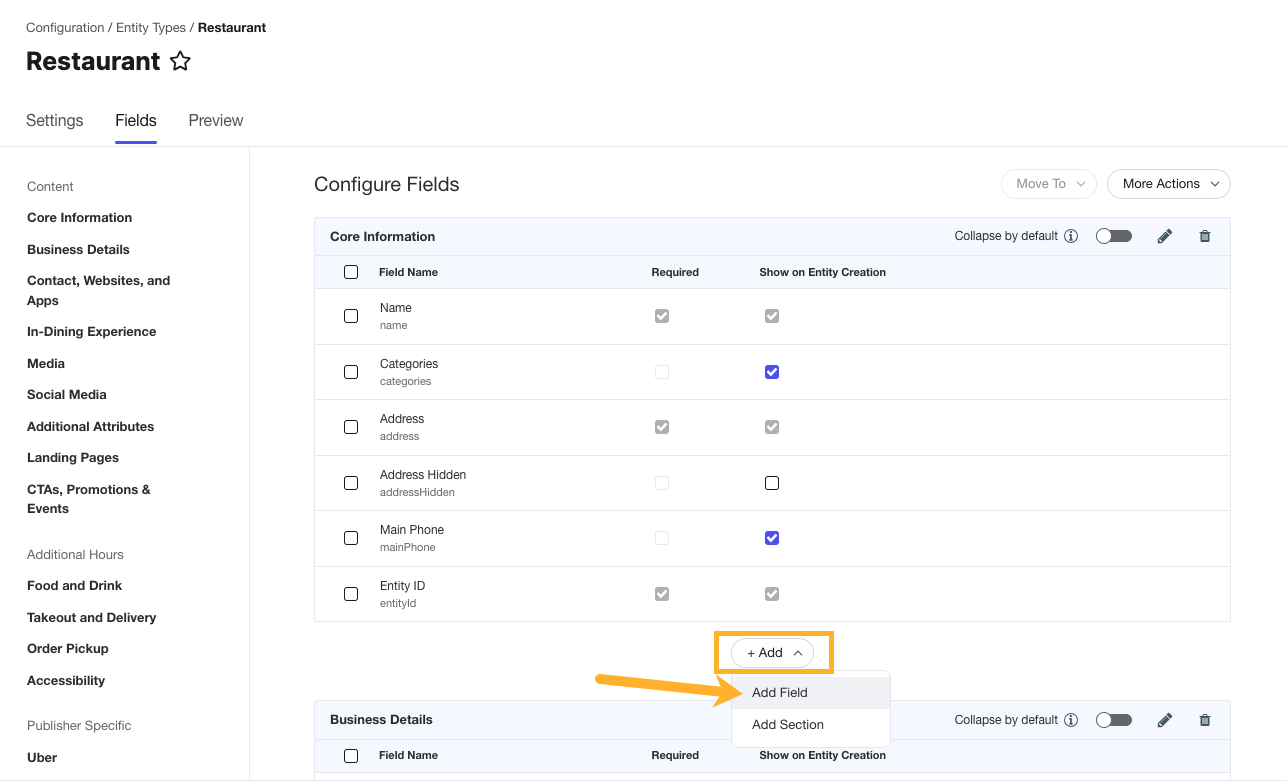
Task: Collapse the + Add dropdown button
Action: coord(772,653)
